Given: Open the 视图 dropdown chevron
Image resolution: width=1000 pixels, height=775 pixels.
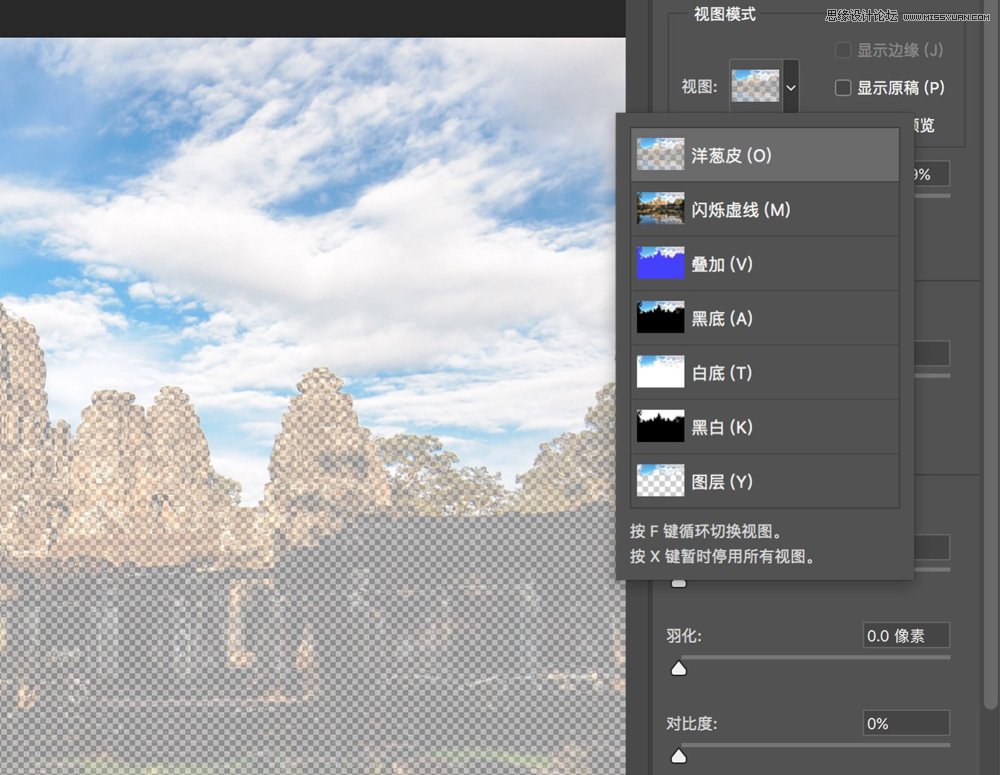Looking at the screenshot, I should point(791,87).
